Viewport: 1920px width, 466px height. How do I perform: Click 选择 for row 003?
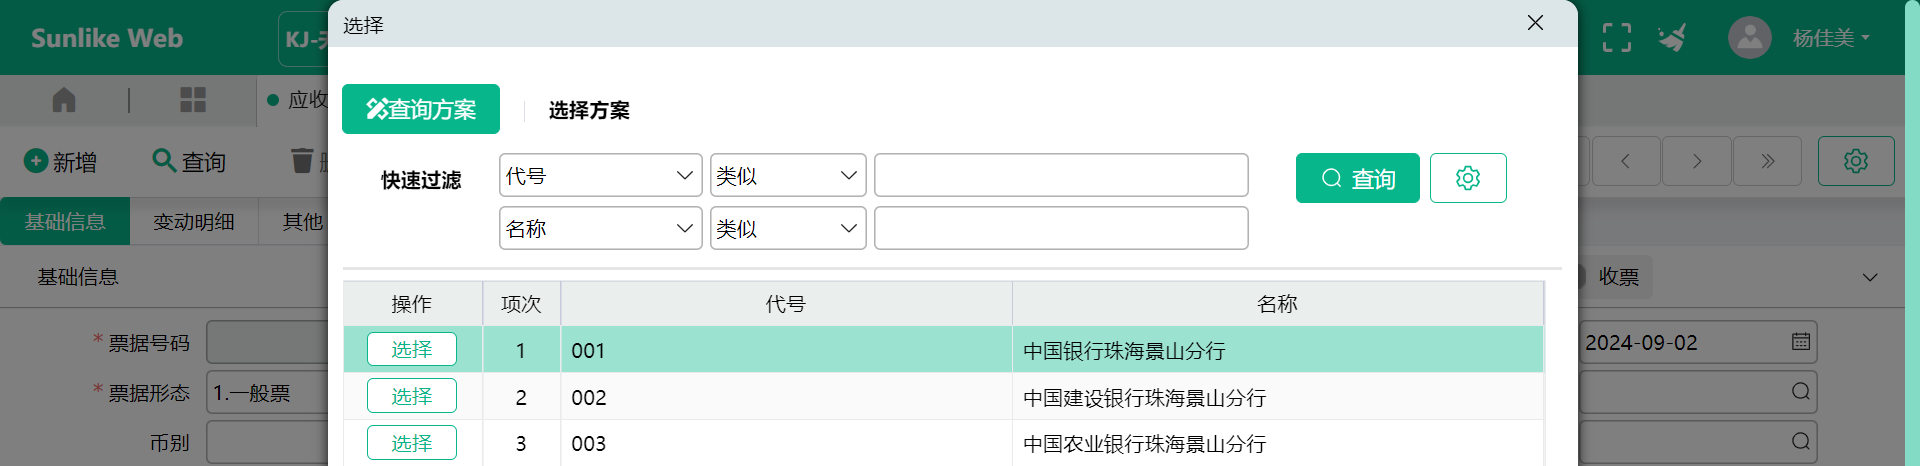click(x=412, y=442)
